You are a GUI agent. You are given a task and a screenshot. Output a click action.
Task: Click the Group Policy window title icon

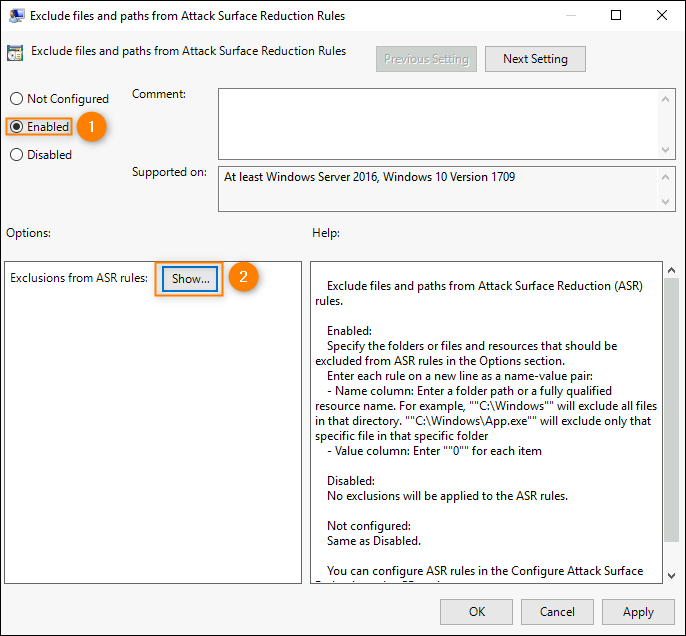16,16
